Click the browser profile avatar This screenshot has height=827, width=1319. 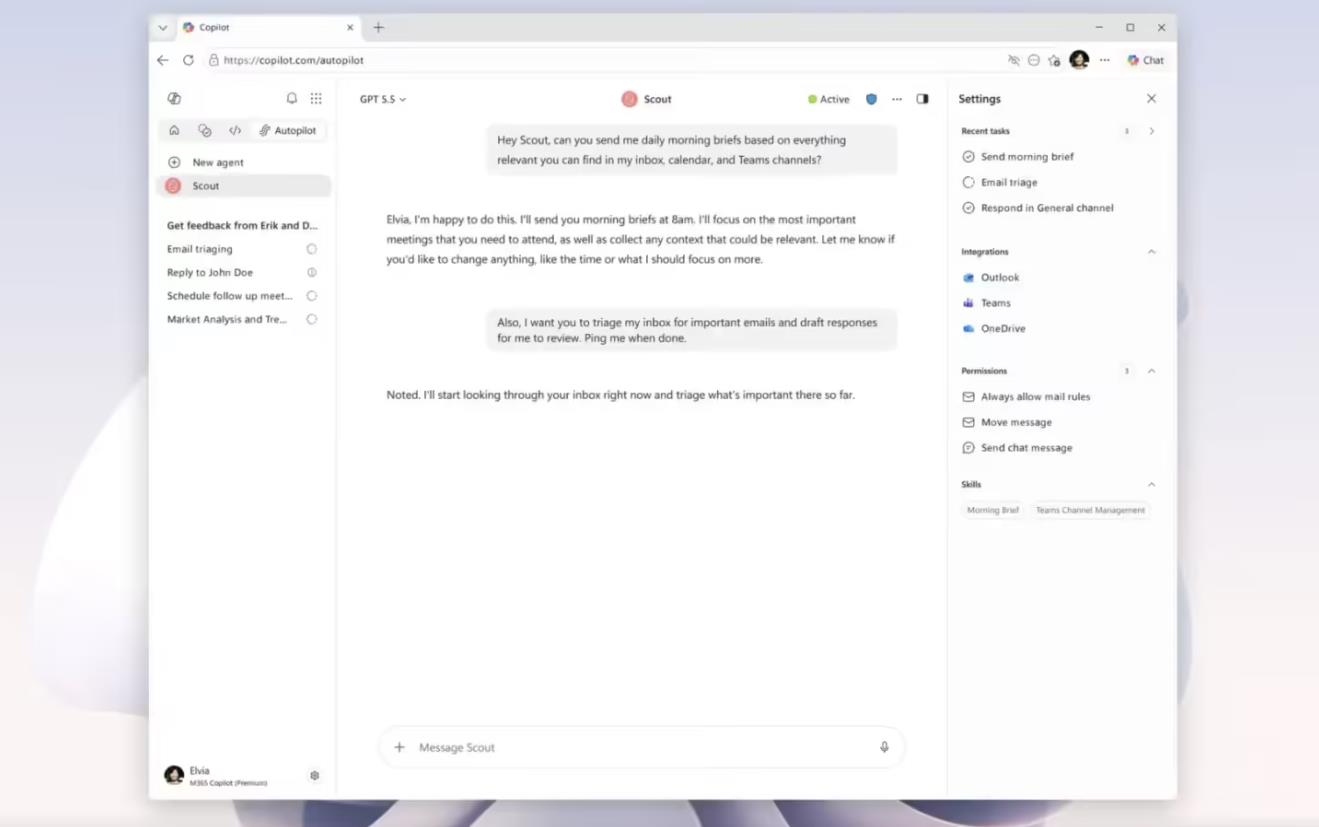pyautogui.click(x=1079, y=60)
